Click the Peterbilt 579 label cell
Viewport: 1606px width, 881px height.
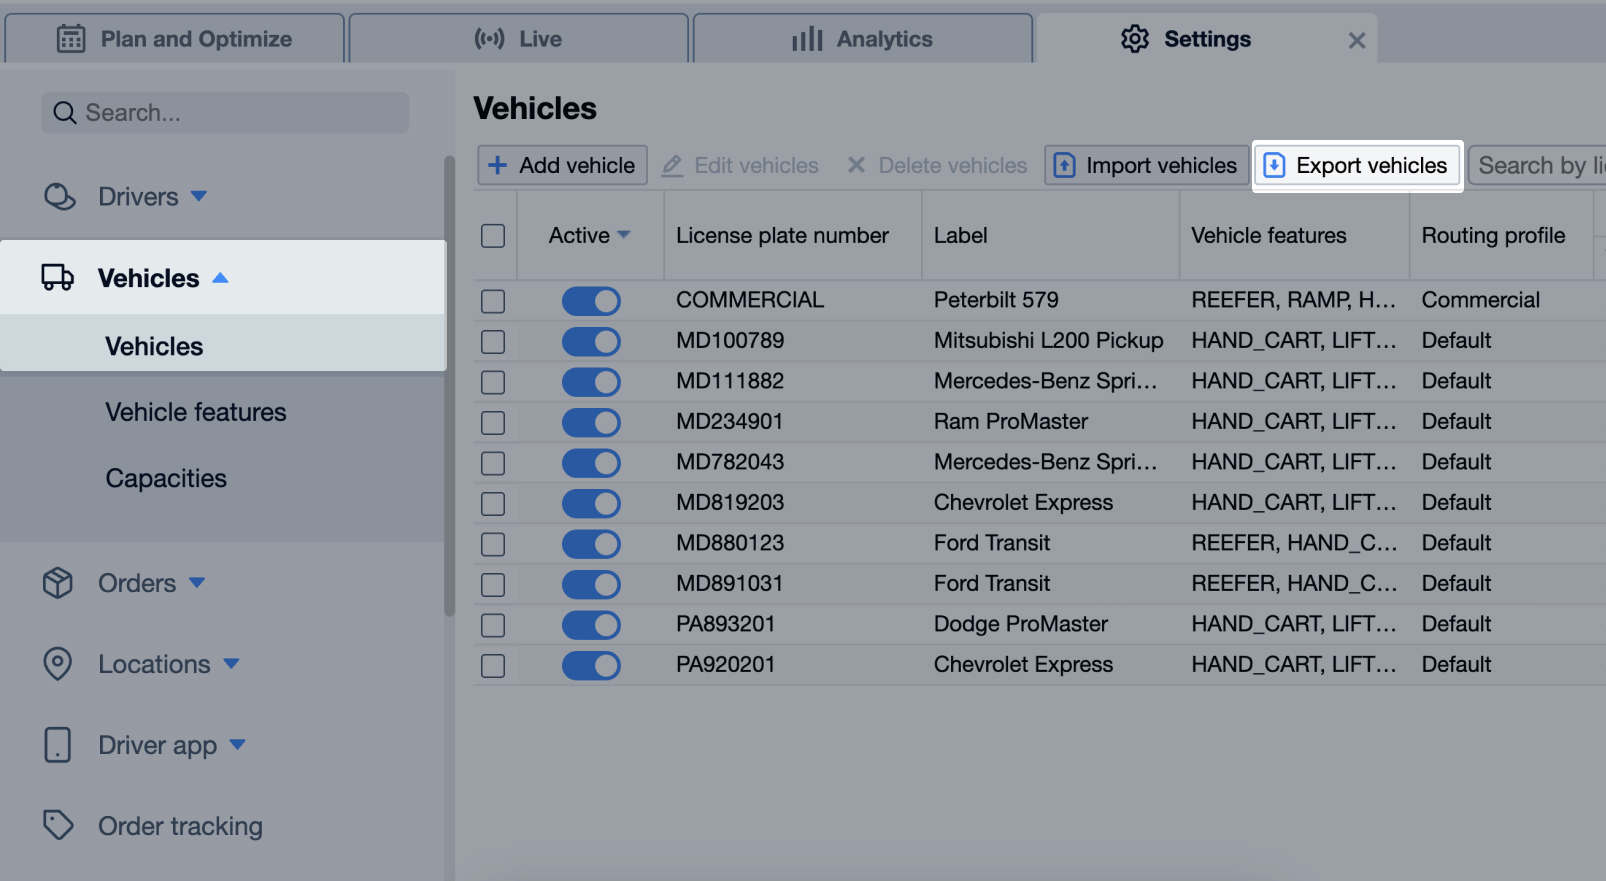click(x=996, y=300)
